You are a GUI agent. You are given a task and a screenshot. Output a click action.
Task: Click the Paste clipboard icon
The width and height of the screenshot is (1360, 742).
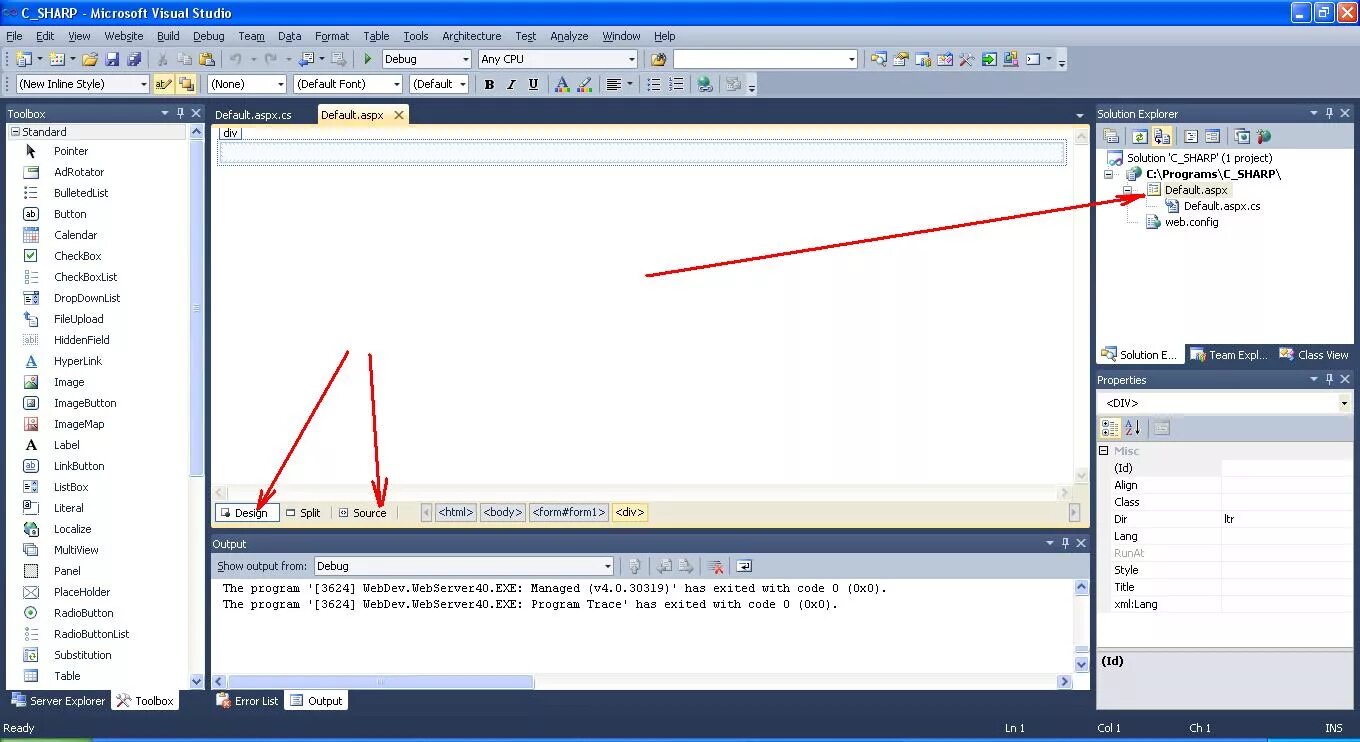tap(207, 59)
